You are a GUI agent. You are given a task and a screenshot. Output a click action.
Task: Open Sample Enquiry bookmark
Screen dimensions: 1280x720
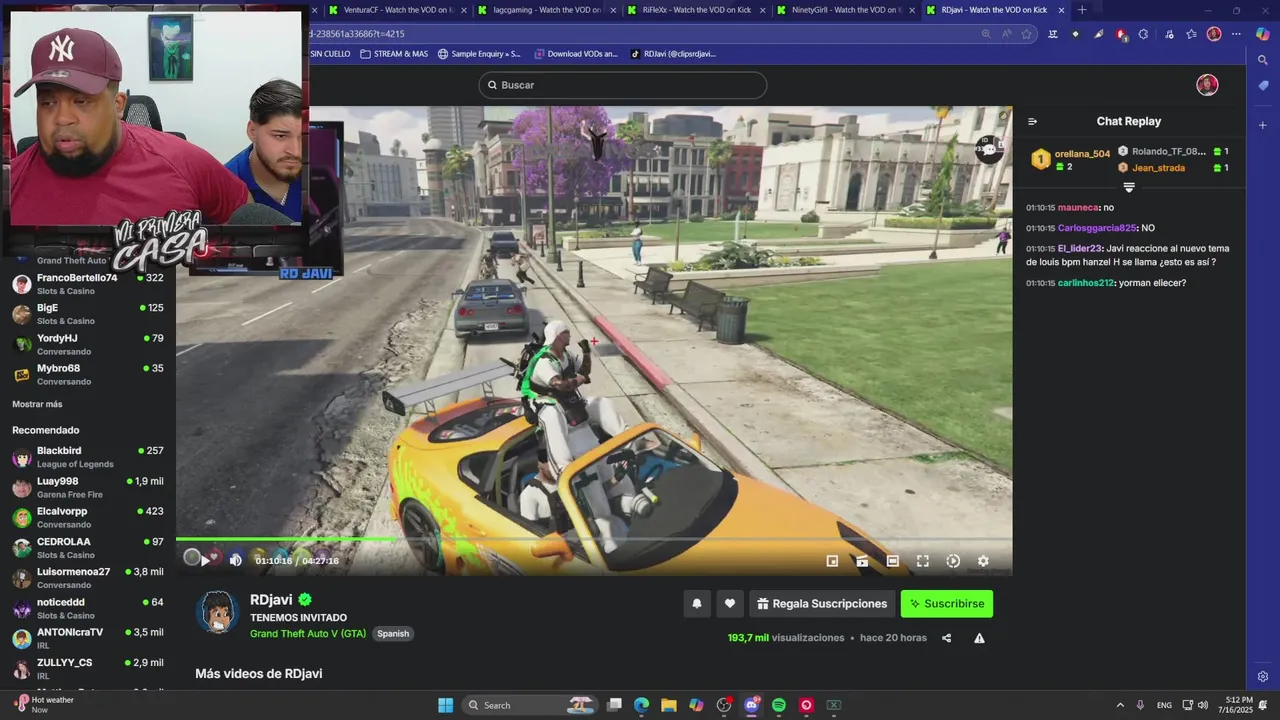(479, 54)
